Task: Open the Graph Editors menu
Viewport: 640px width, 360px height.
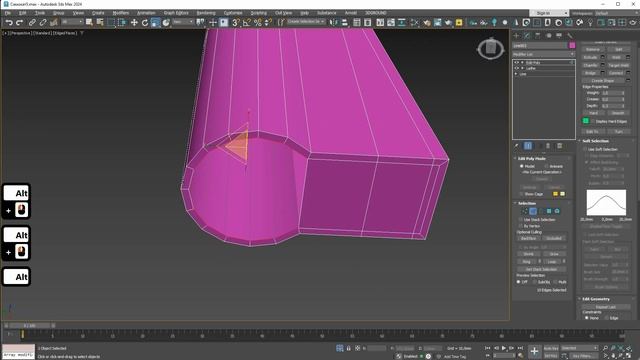Action: [176, 13]
